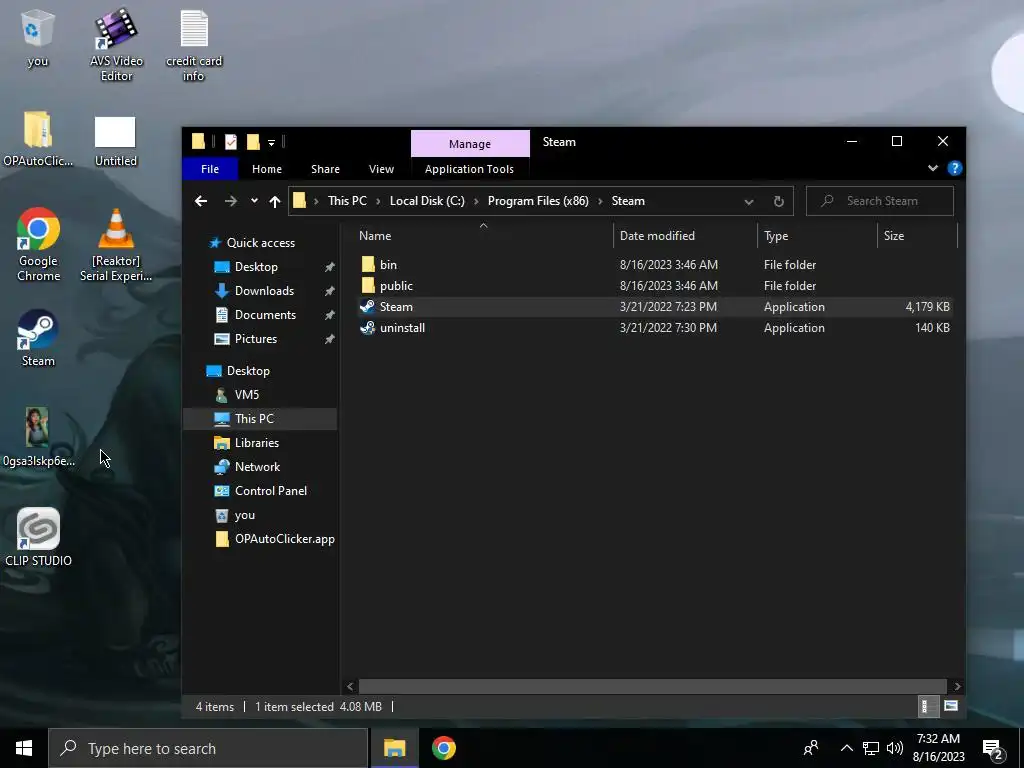Open Chrome from the taskbar

[443, 748]
